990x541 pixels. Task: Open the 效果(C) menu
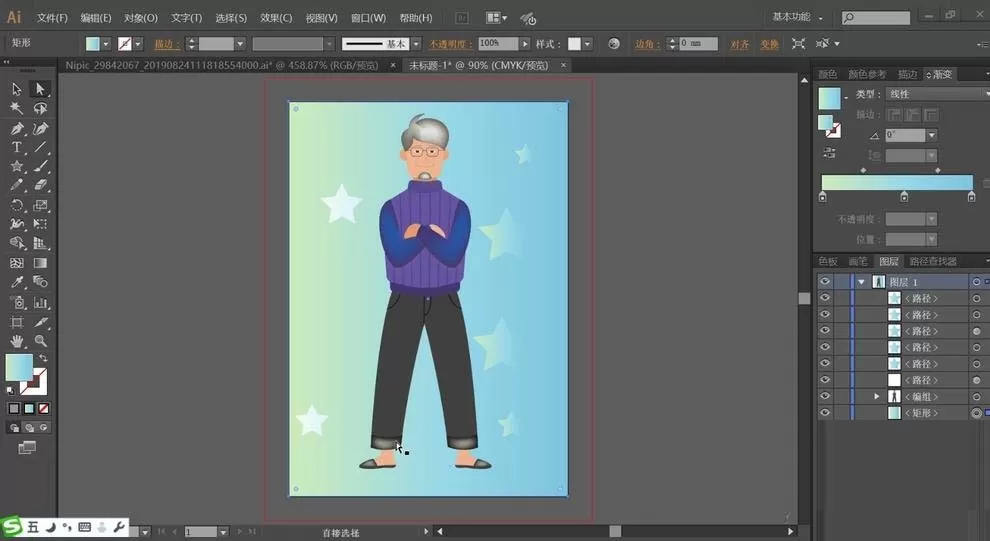click(x=276, y=18)
